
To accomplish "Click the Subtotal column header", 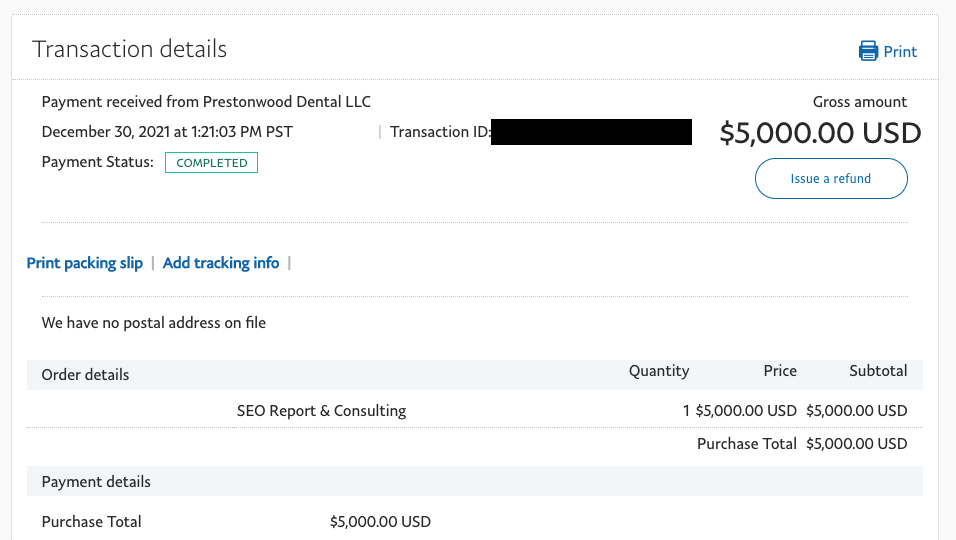I will (x=878, y=371).
